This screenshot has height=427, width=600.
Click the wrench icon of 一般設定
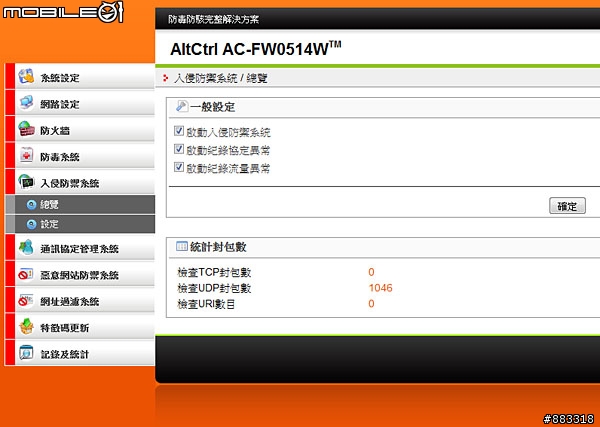pos(181,106)
